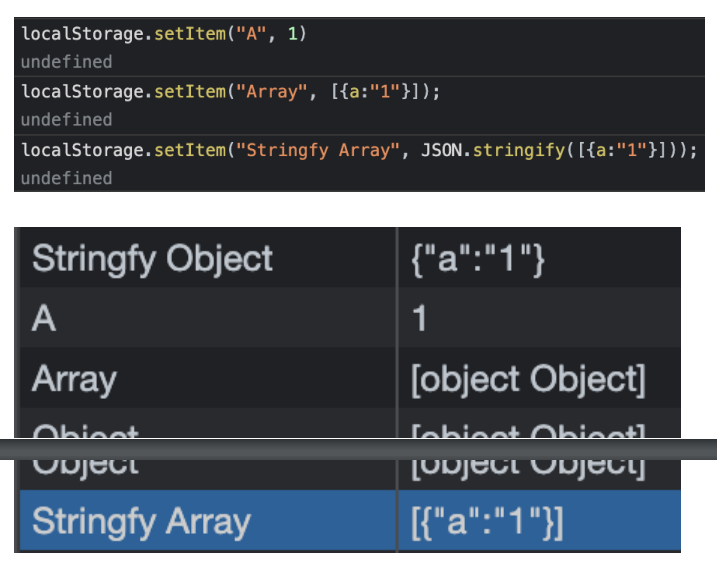Viewport: 717px width, 572px height.
Task: Click the 'Object' key cell below divider
Action: [x=208, y=474]
